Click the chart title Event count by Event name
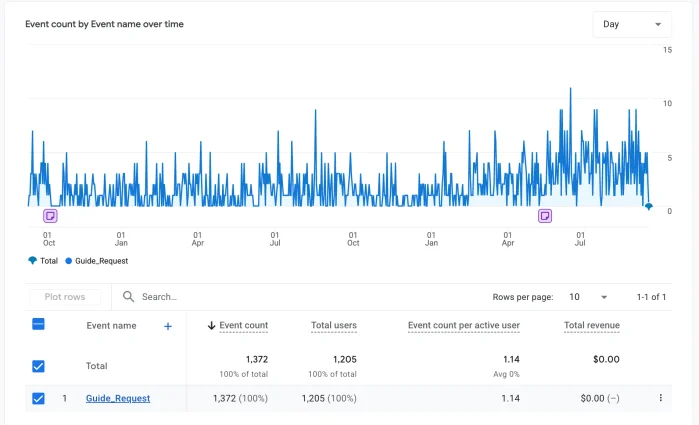The width and height of the screenshot is (699, 425). [104, 24]
